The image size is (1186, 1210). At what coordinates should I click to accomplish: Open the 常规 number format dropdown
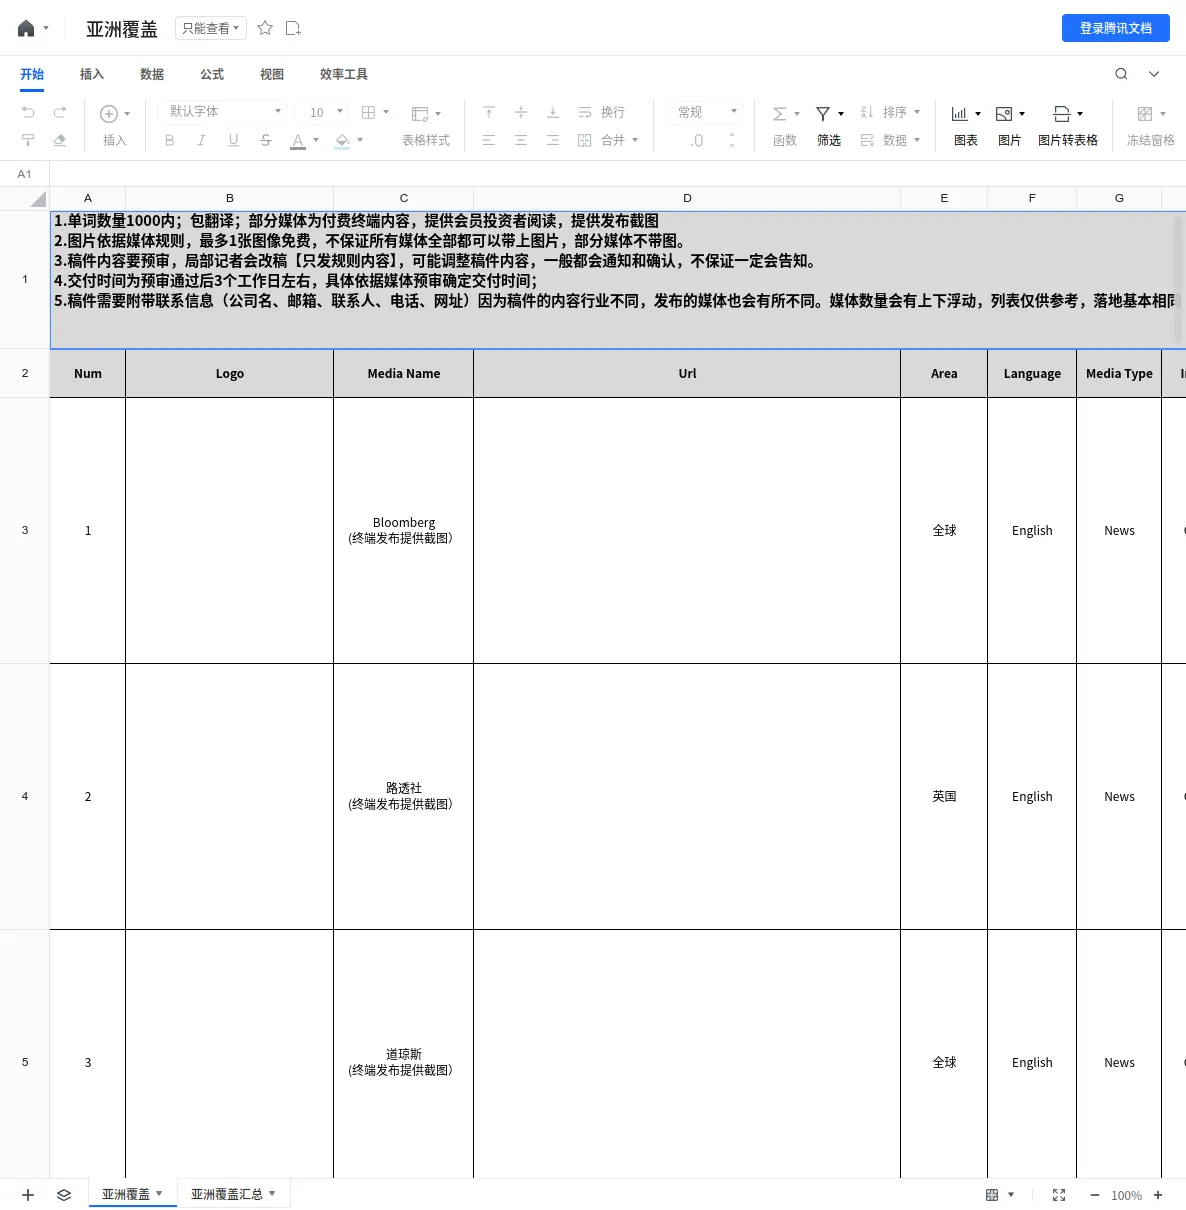tap(707, 112)
